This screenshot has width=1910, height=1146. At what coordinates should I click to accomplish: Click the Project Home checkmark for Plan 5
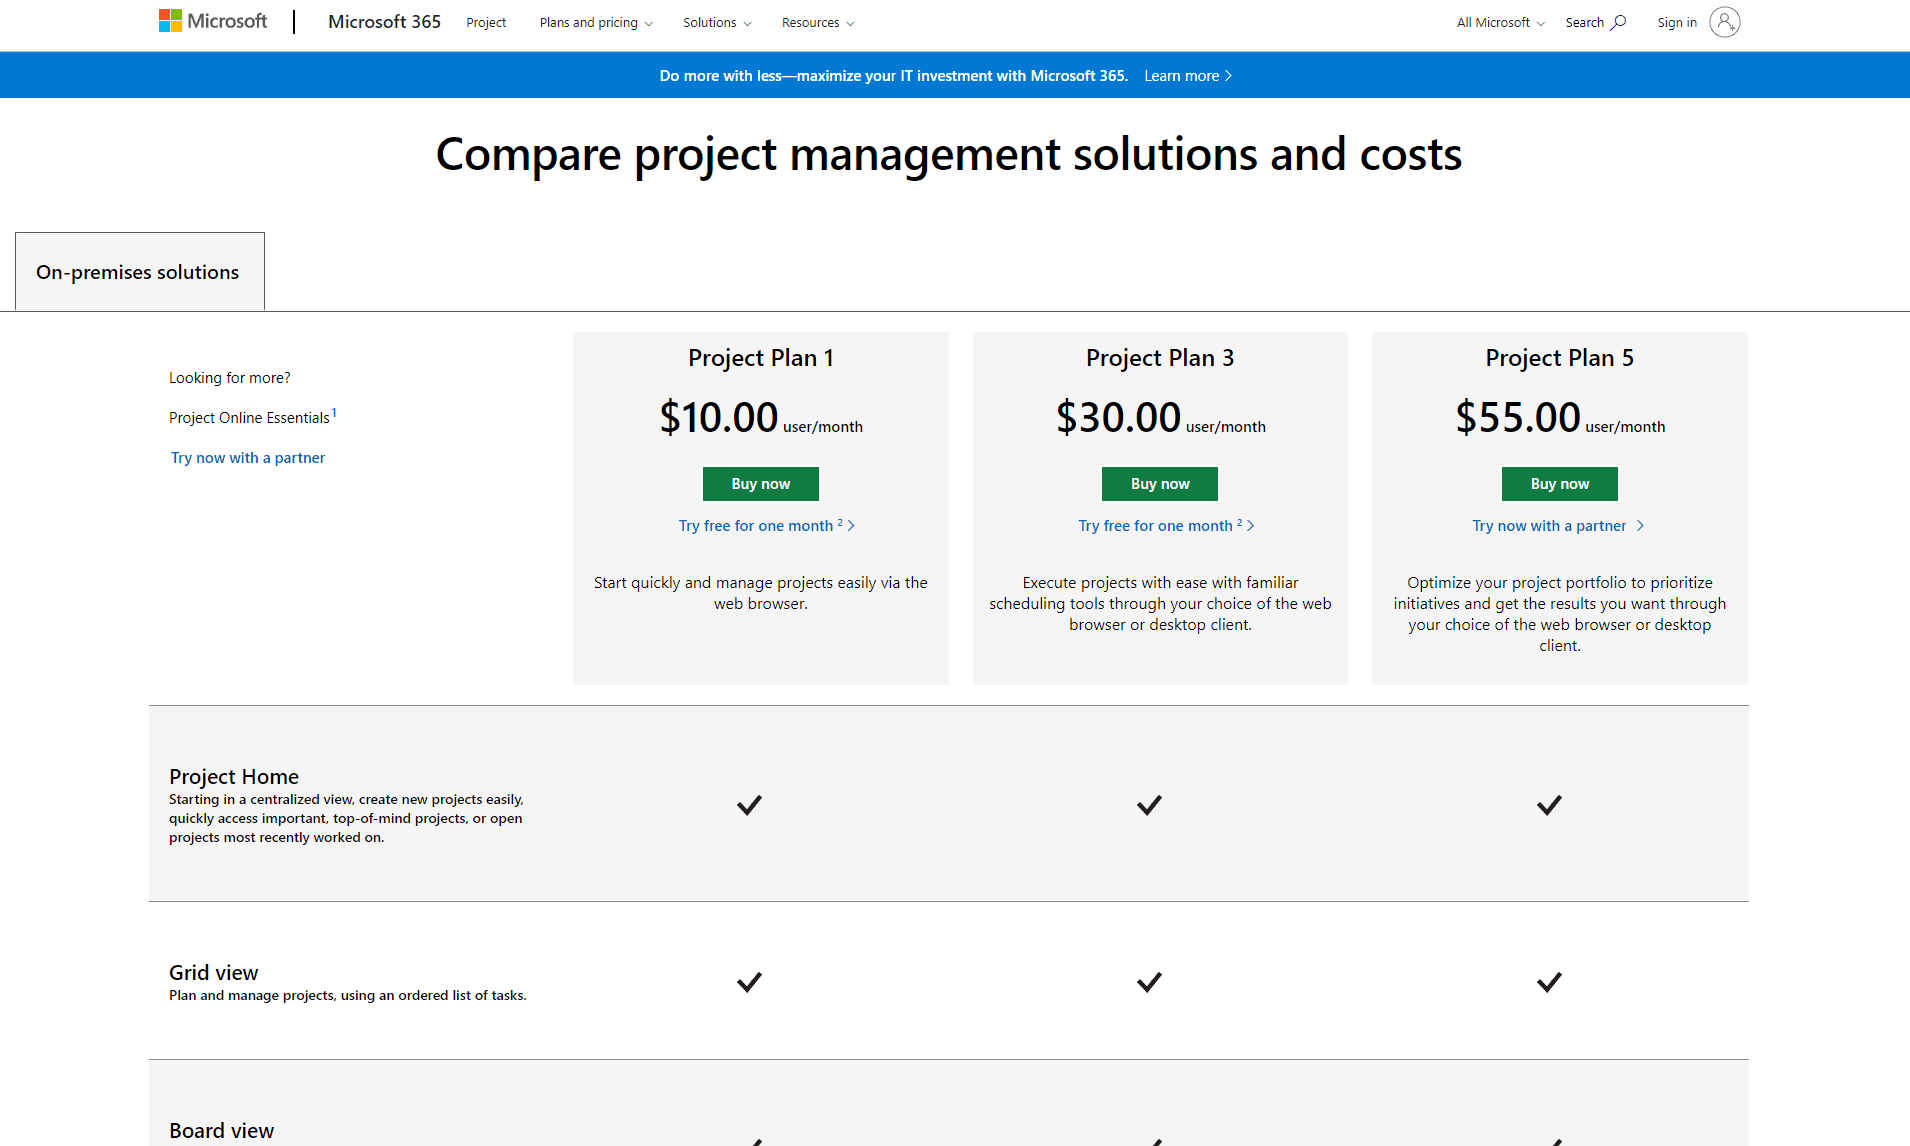click(1549, 805)
